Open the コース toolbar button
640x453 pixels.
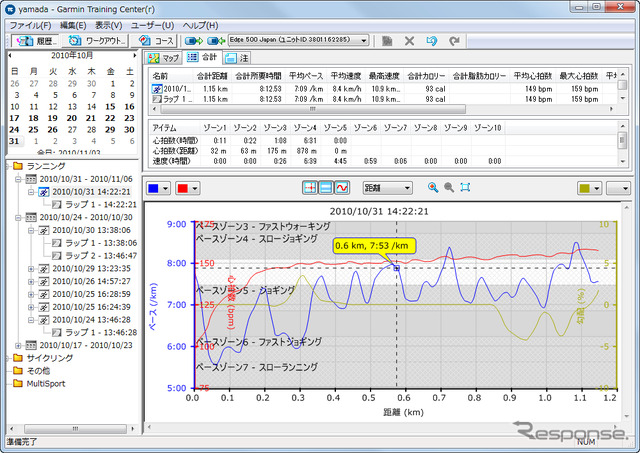pos(155,41)
